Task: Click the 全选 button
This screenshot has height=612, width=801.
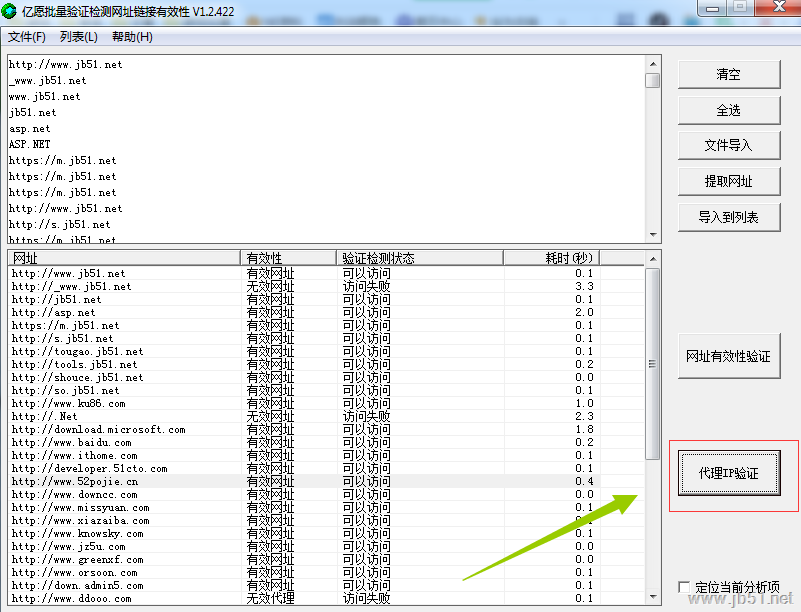Action: click(728, 110)
